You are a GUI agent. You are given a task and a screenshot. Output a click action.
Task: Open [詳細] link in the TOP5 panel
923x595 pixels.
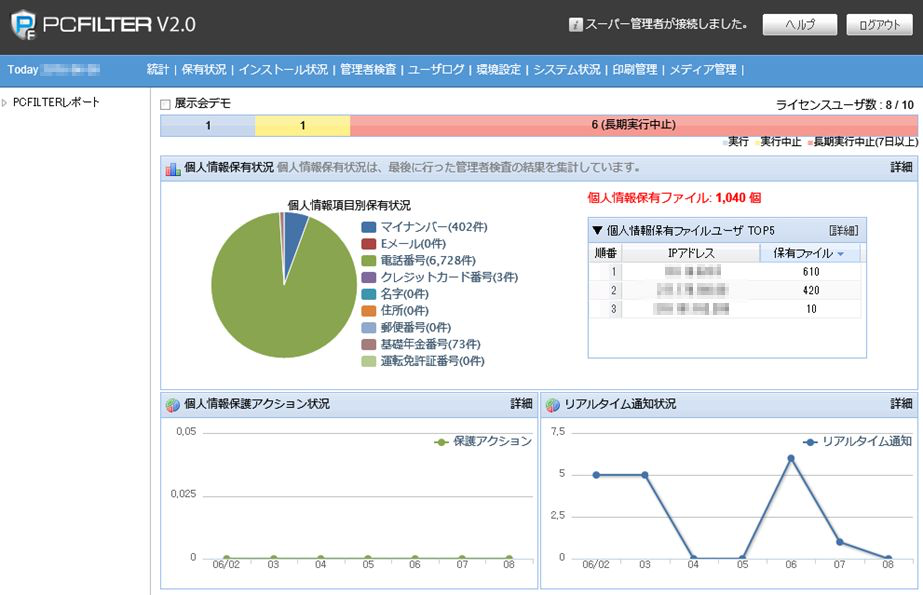tap(844, 231)
